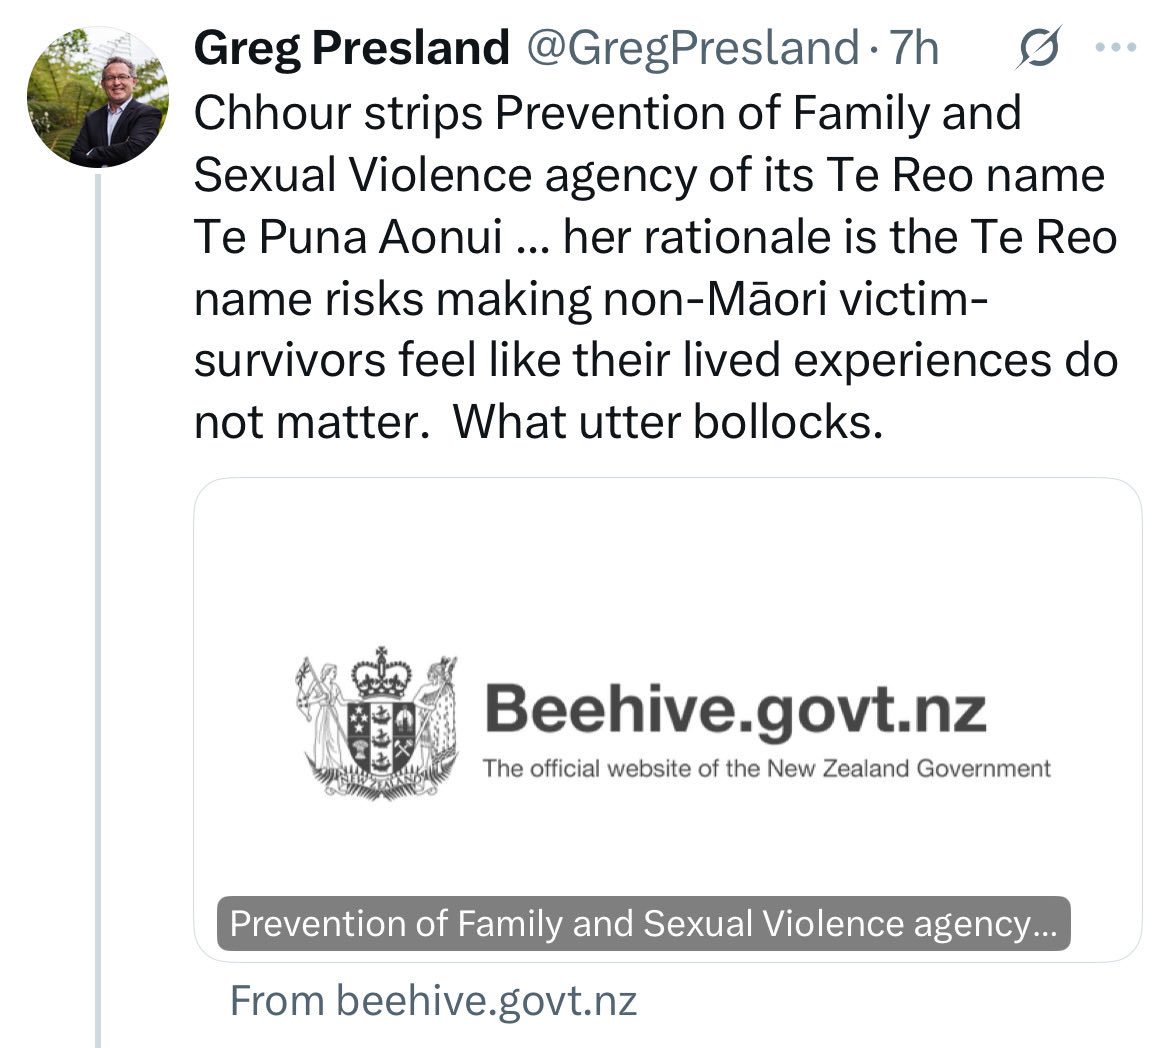
Task: Click the 7h post timestamp
Action: point(913,48)
